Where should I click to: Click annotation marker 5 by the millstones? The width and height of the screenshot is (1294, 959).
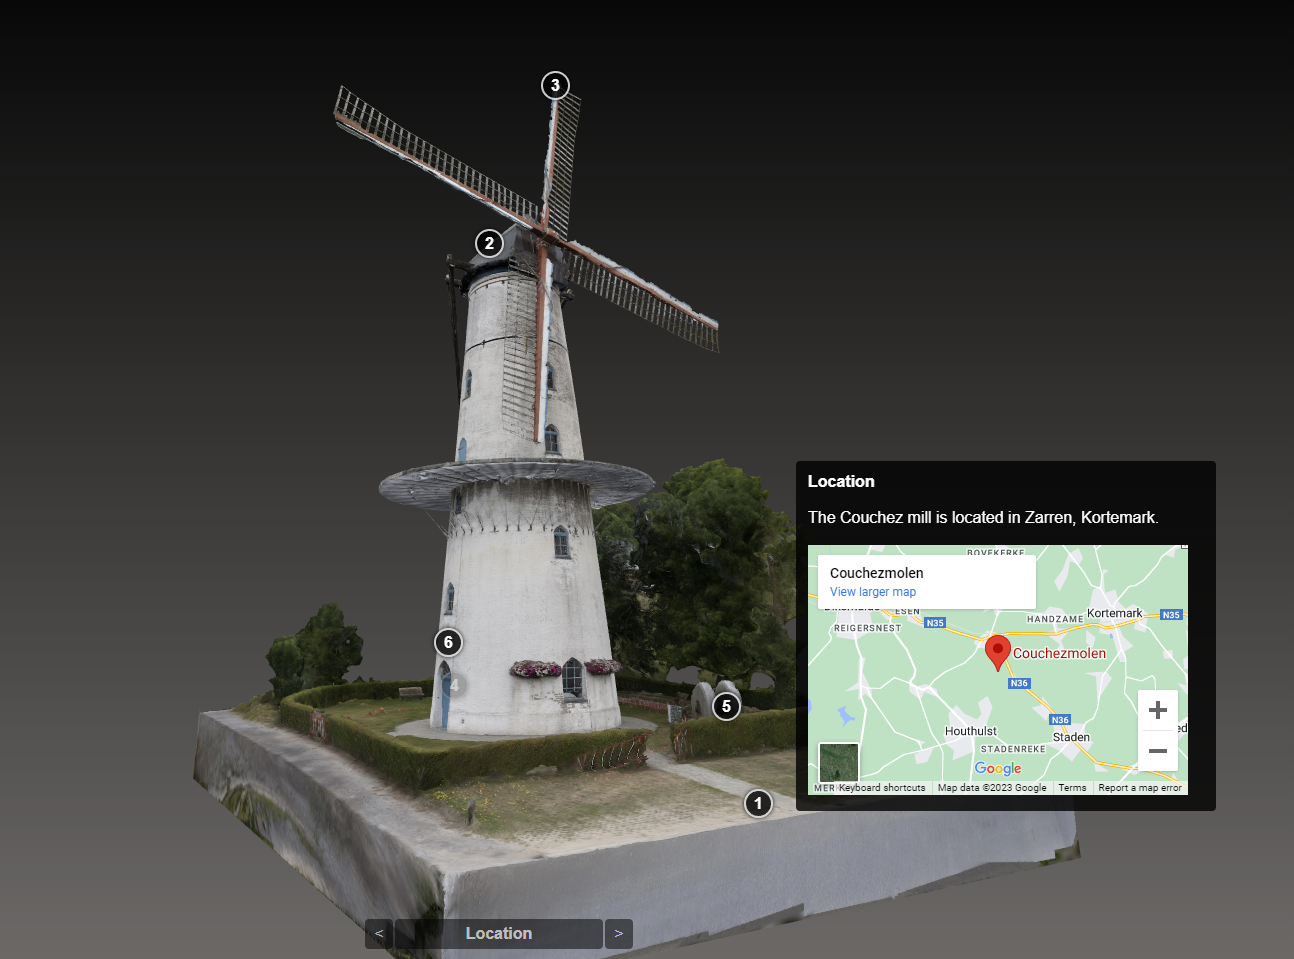tap(727, 706)
